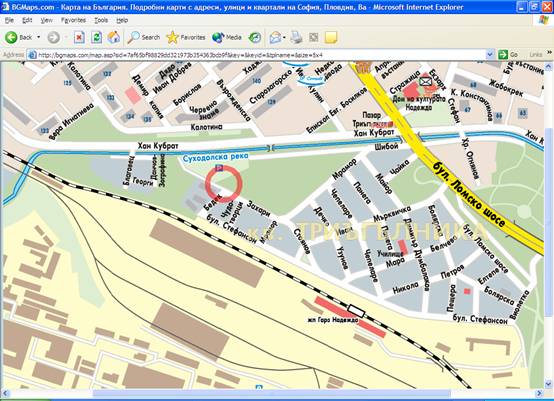The height and width of the screenshot is (401, 554).
Task: Click the 'Чайка' street label
Action: [399, 167]
